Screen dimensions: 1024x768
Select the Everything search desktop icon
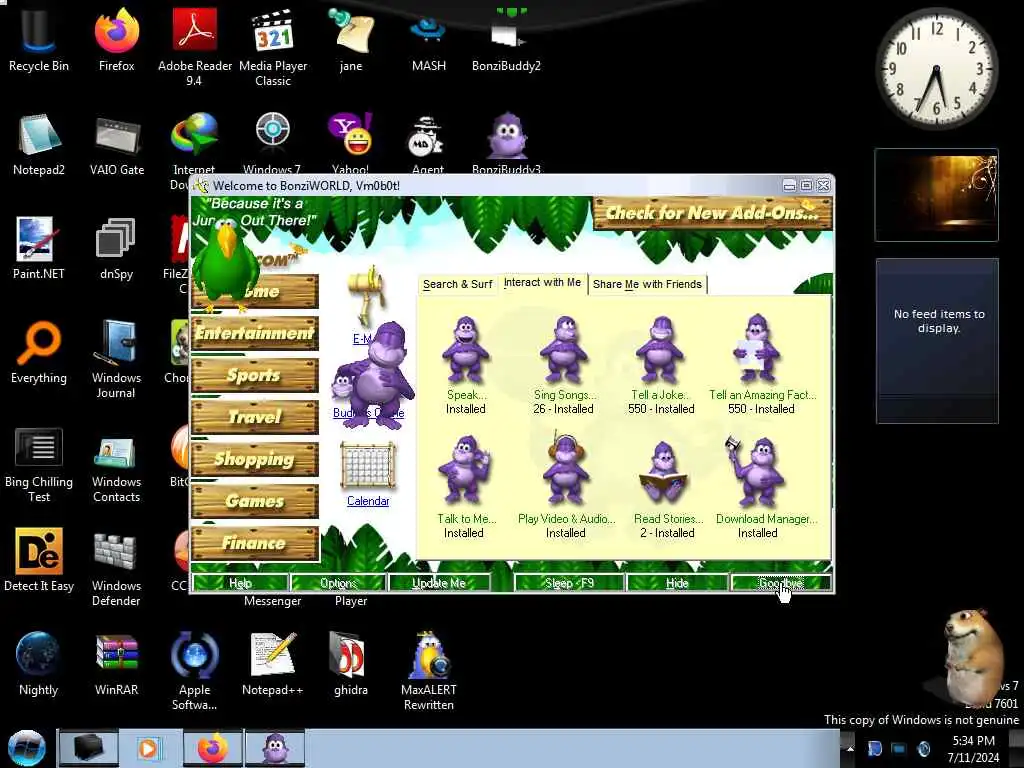click(39, 353)
